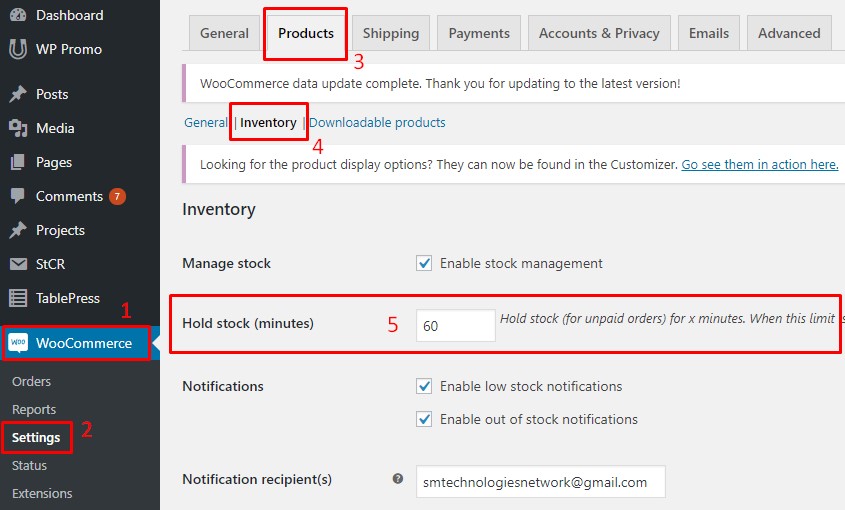
Task: Click the TablePress table icon
Action: point(18,298)
